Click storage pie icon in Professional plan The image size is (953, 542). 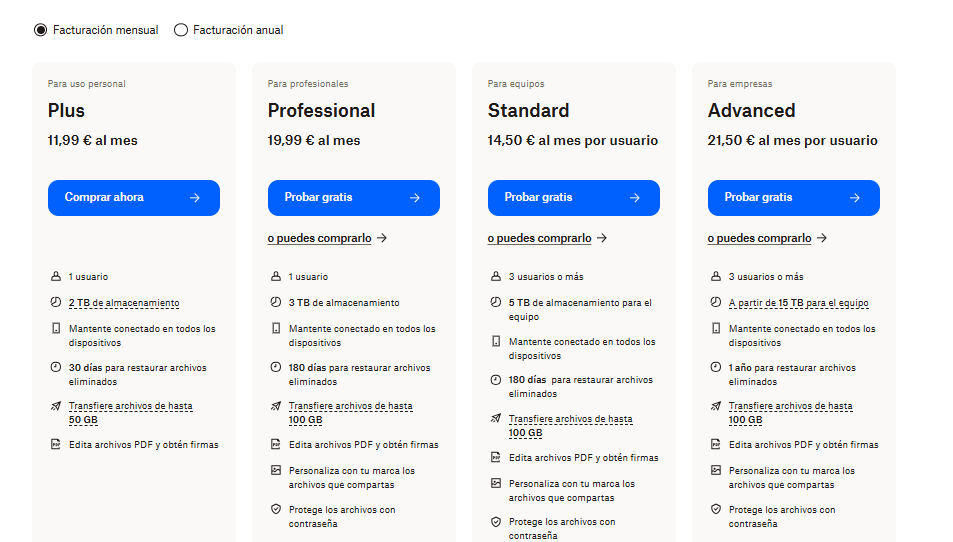275,302
